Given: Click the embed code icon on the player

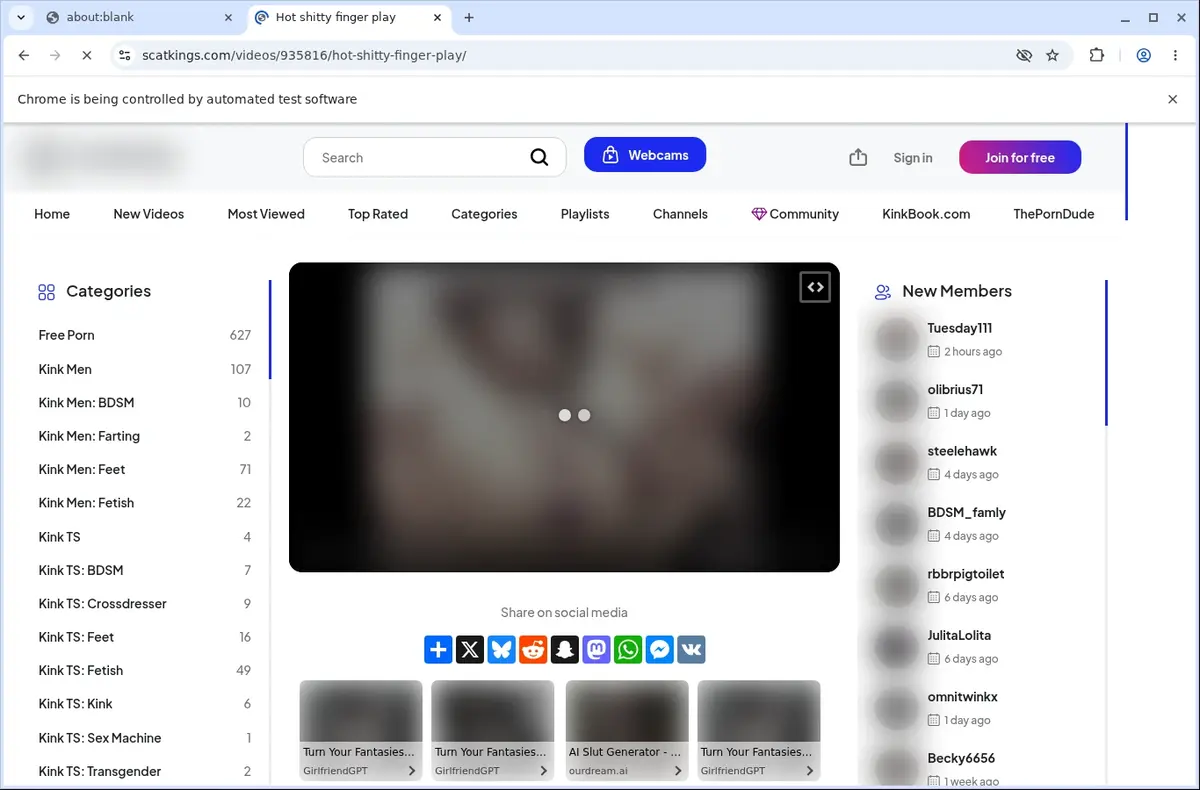Looking at the screenshot, I should (x=815, y=287).
